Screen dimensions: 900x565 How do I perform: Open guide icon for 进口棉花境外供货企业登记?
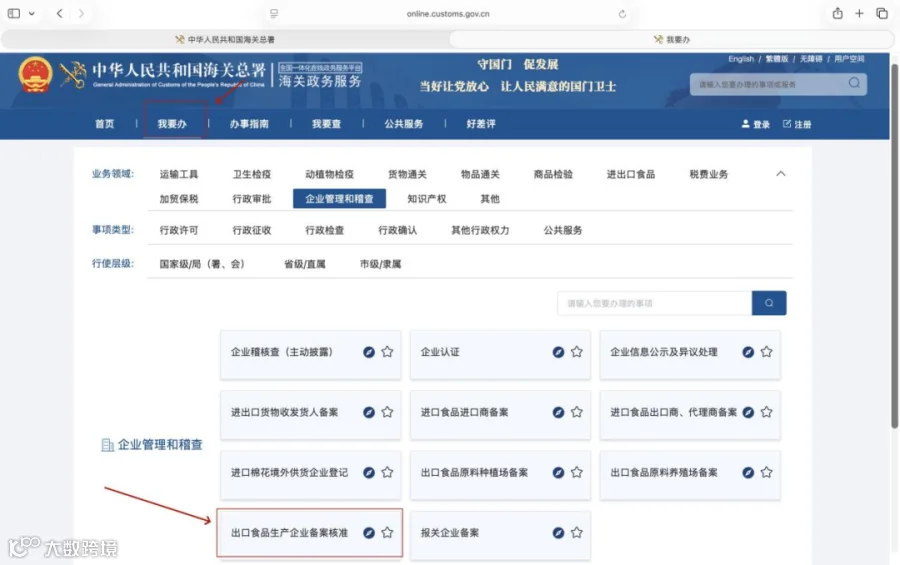pos(368,473)
